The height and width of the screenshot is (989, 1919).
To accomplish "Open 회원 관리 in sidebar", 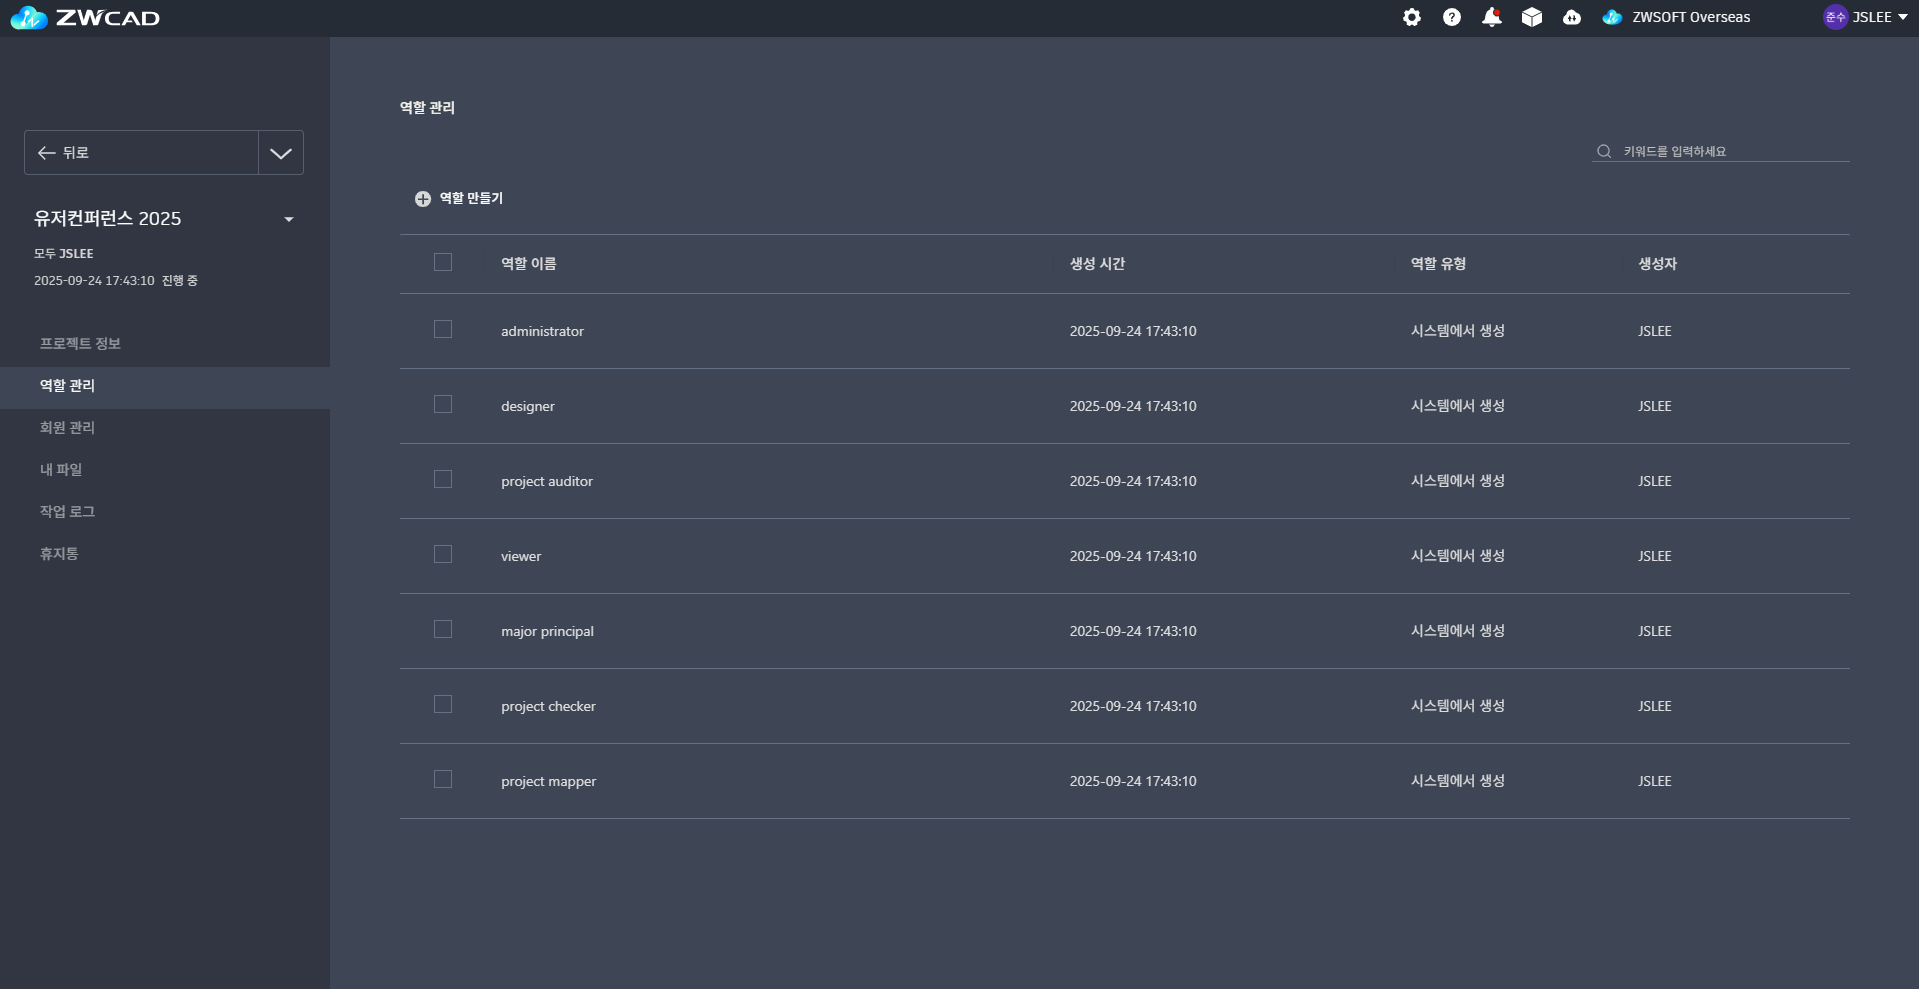I will tap(165, 427).
